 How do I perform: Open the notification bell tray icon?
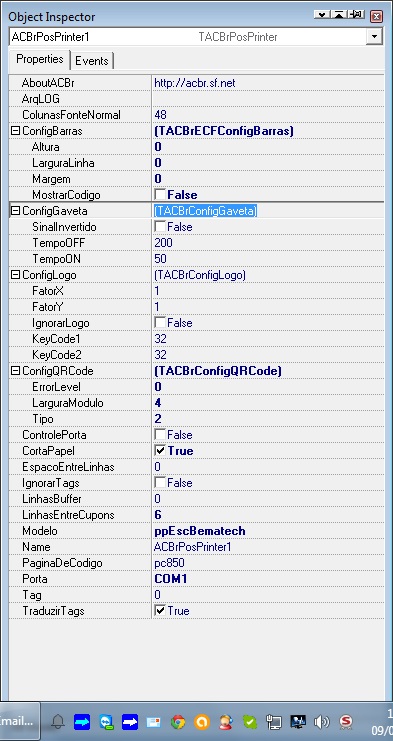click(x=58, y=722)
